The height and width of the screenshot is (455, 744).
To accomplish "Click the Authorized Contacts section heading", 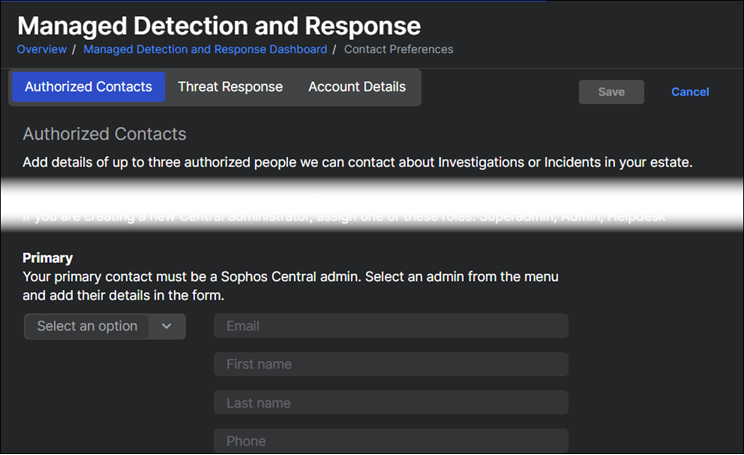I will click(104, 134).
